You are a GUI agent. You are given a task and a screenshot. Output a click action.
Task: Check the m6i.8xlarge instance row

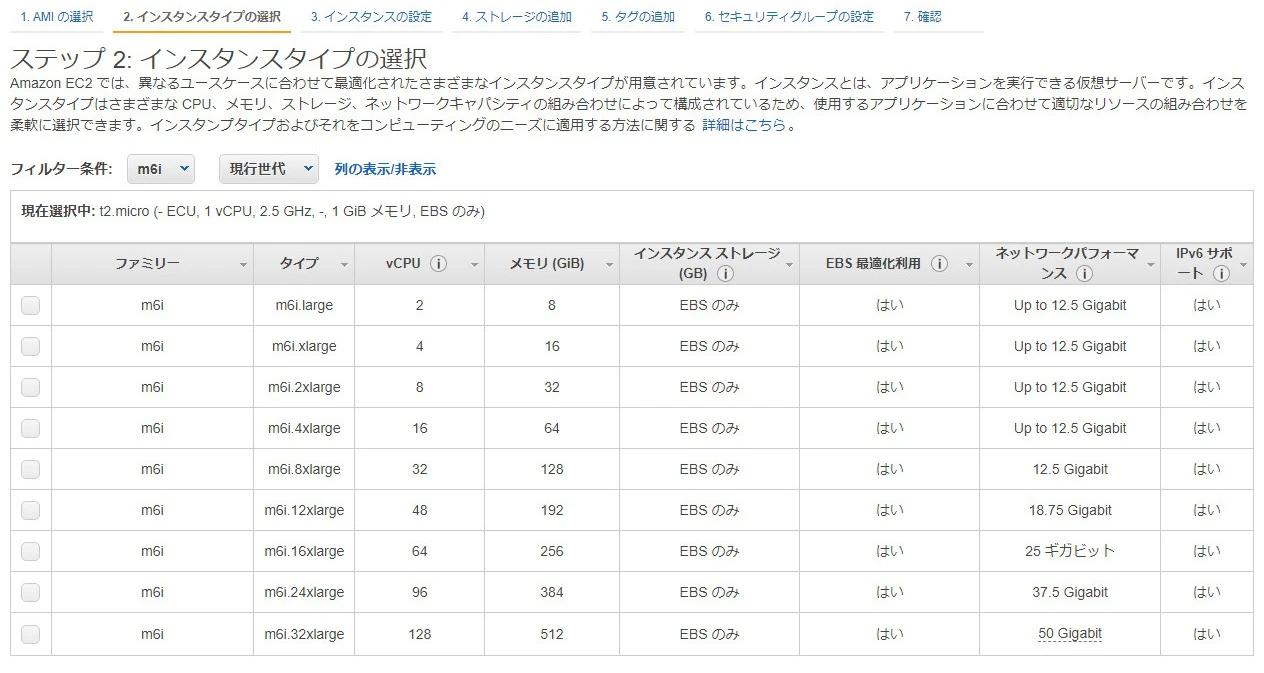[x=30, y=469]
